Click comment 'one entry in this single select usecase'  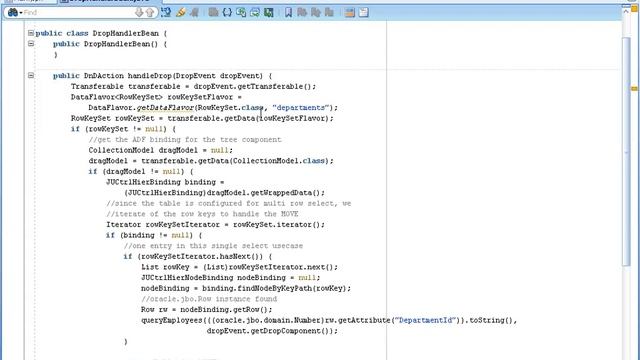click(x=213, y=246)
